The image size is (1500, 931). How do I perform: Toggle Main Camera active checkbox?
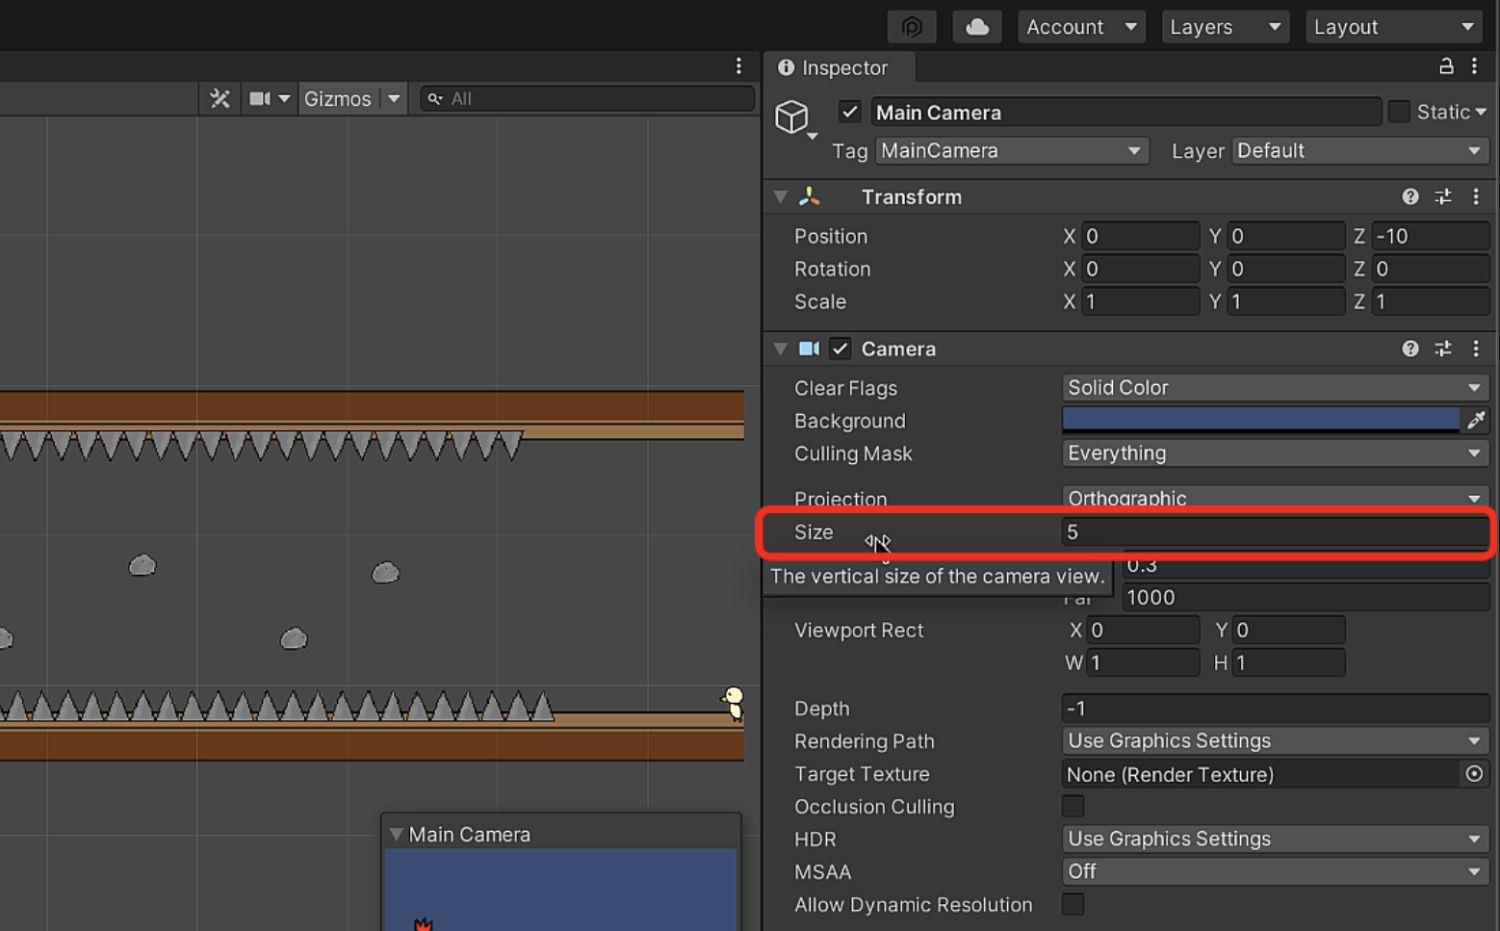[x=850, y=112]
